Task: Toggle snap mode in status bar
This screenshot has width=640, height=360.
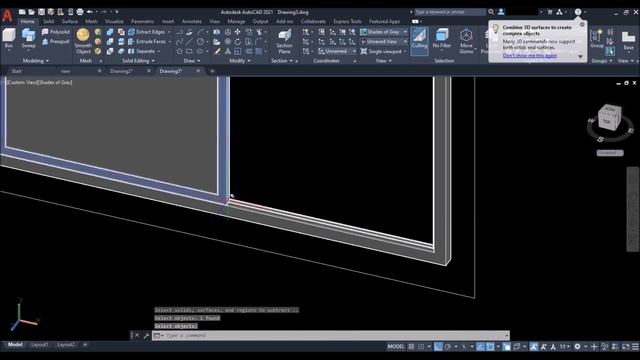Action: tap(422, 347)
